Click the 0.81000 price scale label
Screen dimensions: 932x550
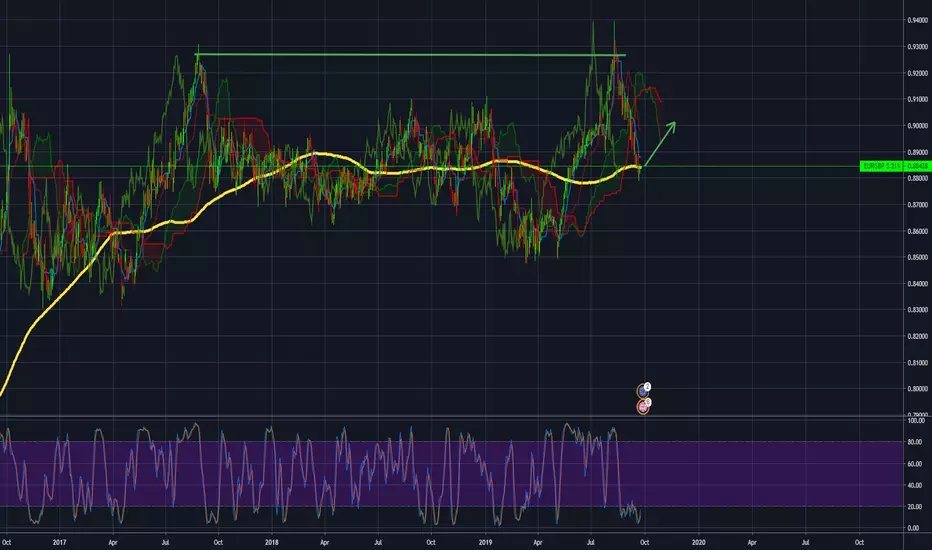pyautogui.click(x=917, y=363)
